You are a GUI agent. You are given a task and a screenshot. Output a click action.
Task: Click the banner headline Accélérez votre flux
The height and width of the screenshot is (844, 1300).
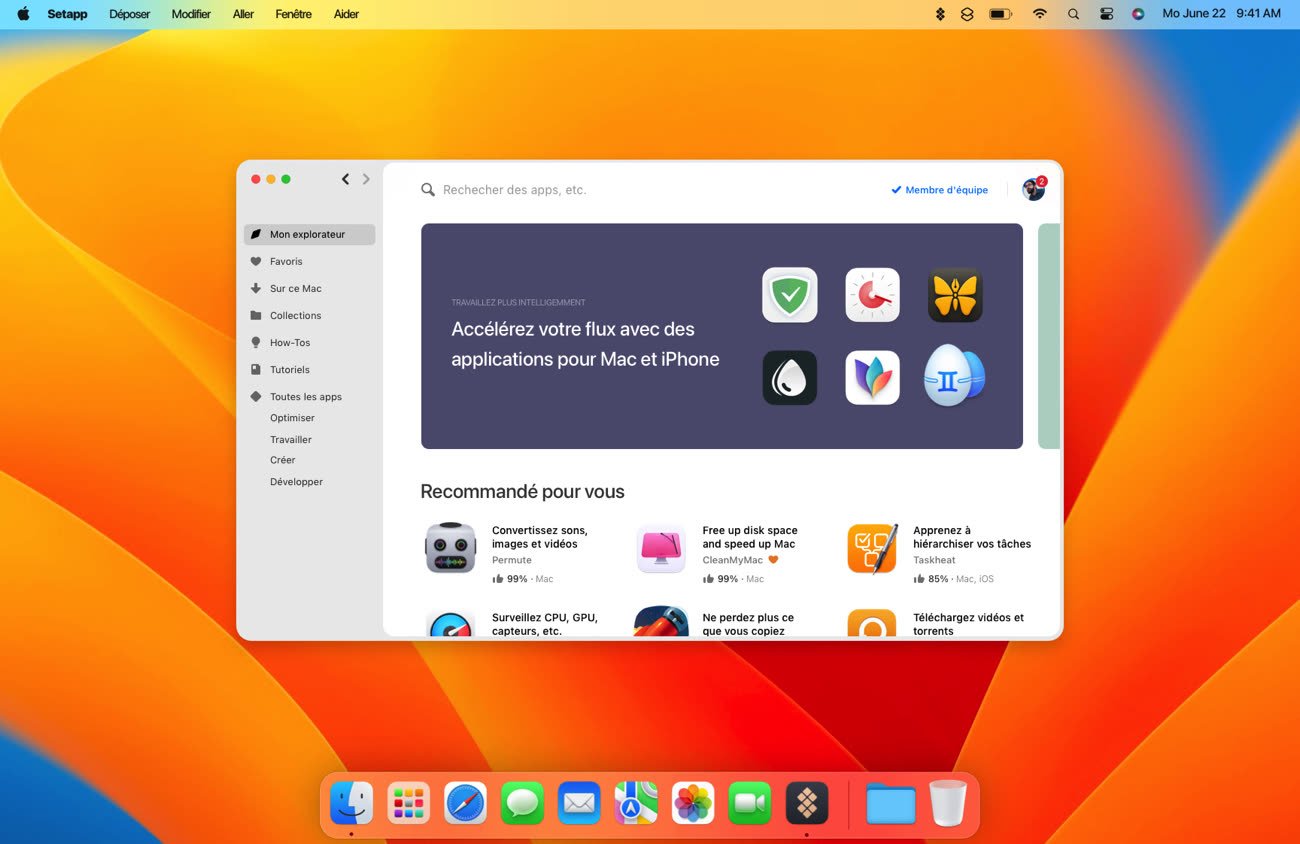click(x=585, y=344)
